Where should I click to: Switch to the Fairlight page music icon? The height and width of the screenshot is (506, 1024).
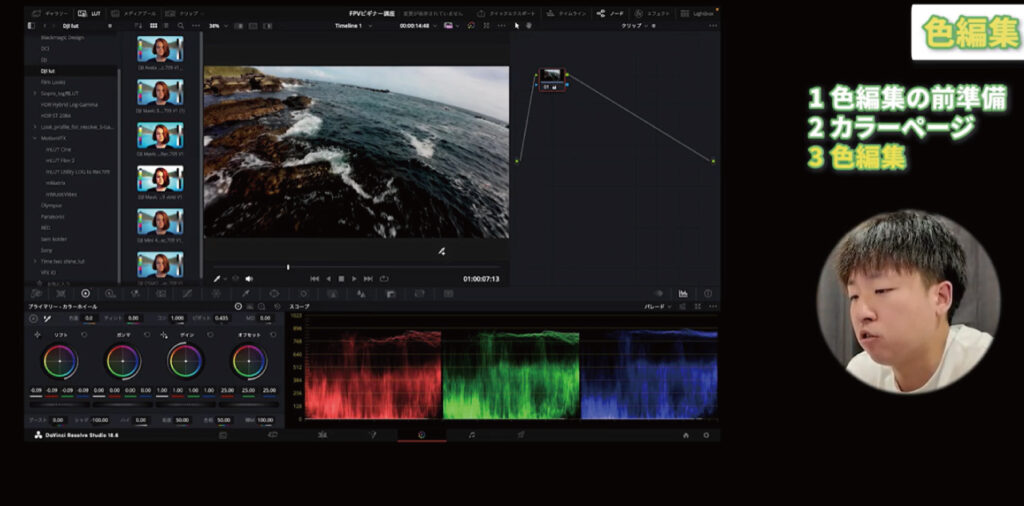pyautogui.click(x=472, y=435)
